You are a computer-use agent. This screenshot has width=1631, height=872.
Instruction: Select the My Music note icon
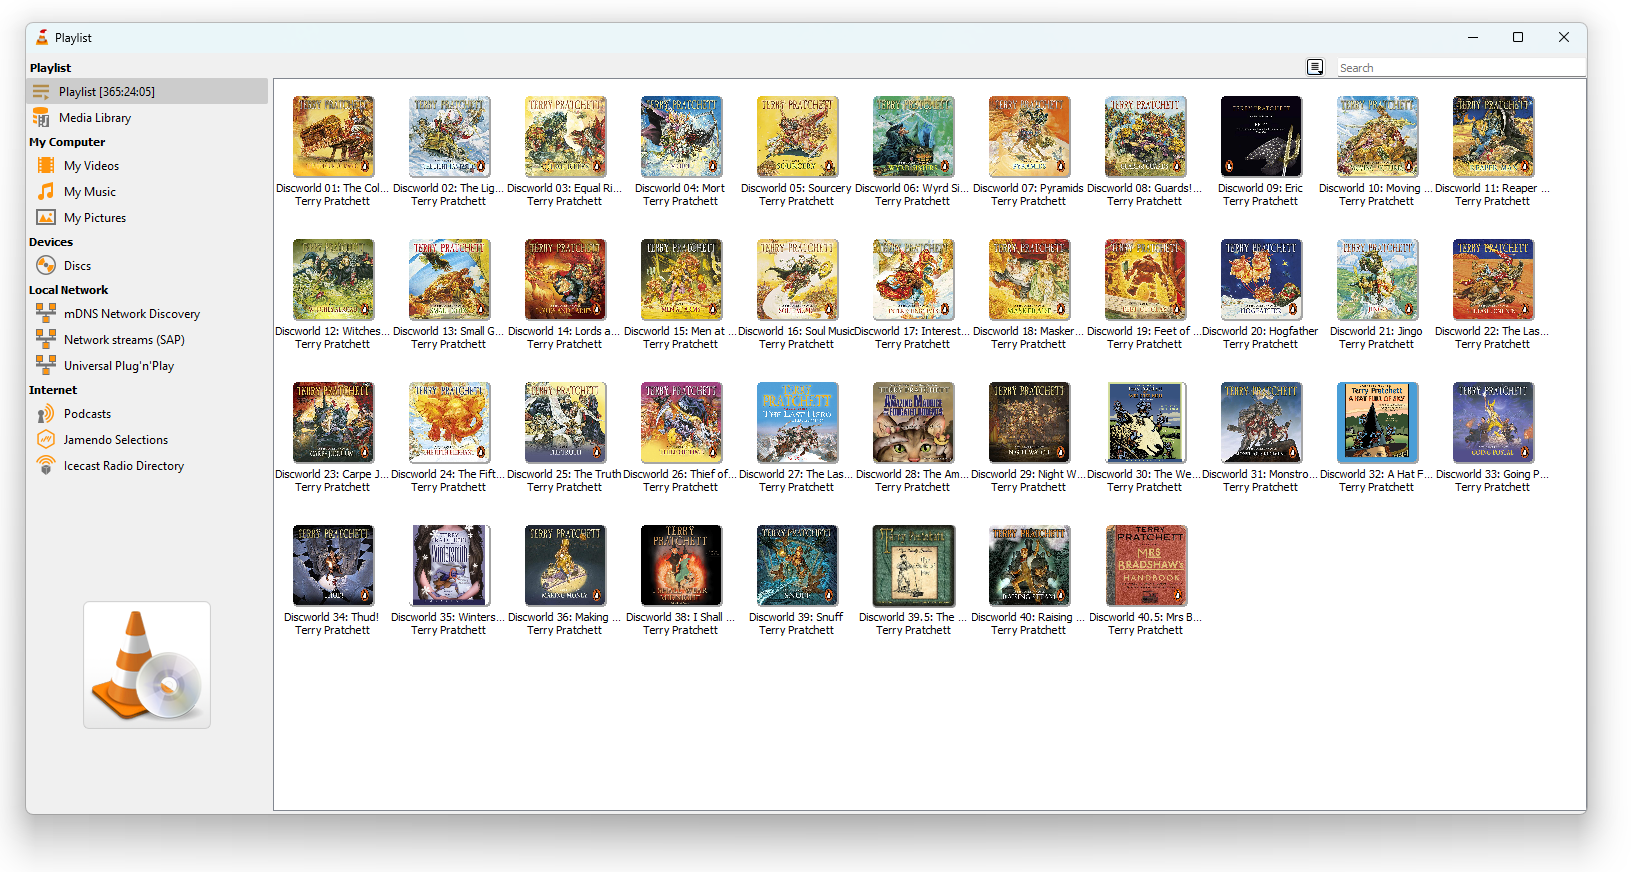(46, 191)
